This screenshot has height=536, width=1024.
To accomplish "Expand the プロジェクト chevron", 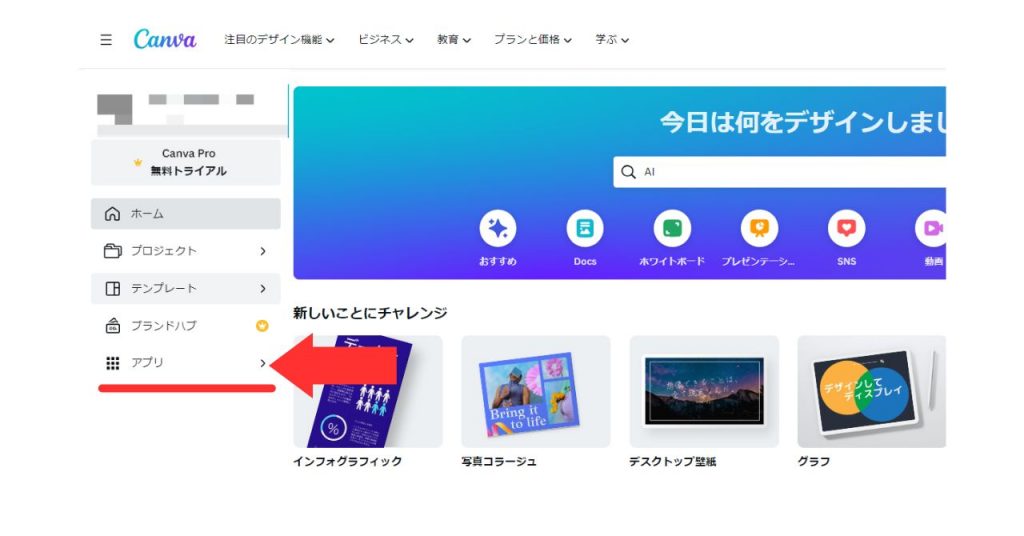I will pyautogui.click(x=263, y=251).
